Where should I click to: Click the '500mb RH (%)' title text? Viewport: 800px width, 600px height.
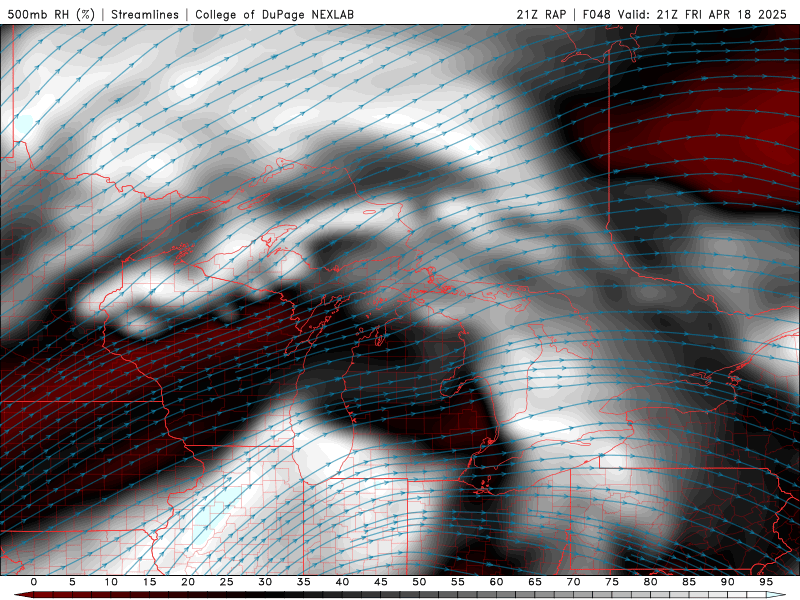[x=51, y=14]
